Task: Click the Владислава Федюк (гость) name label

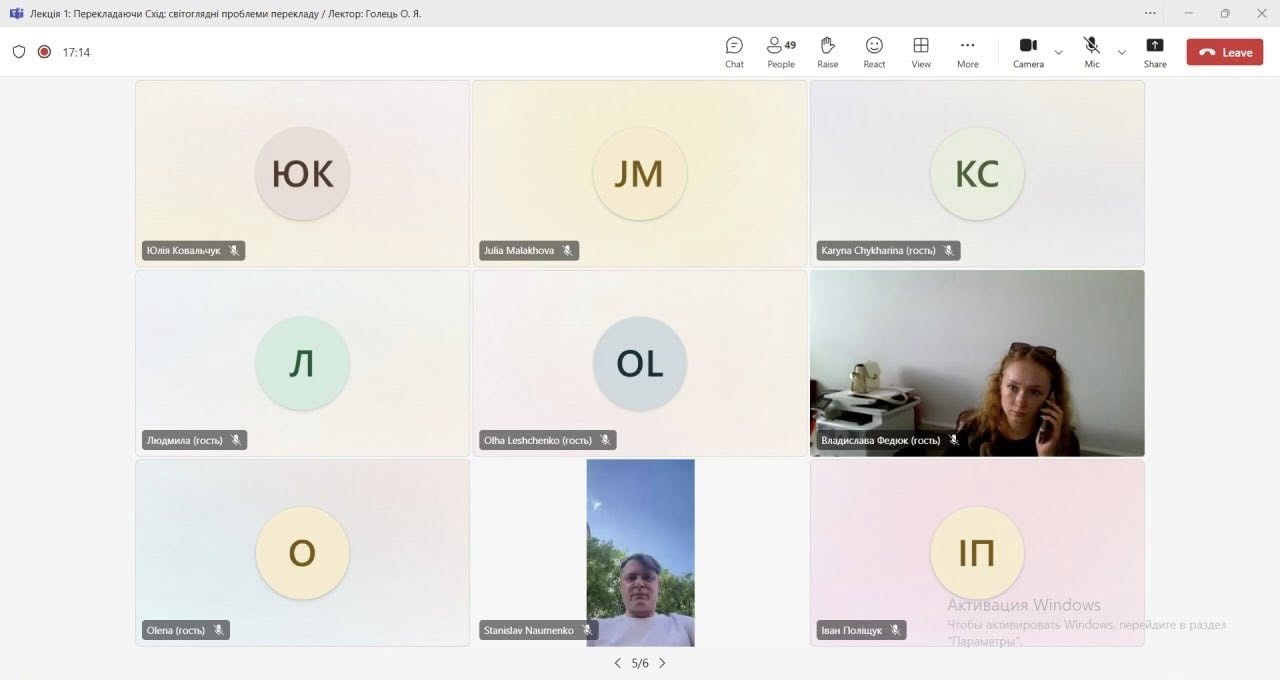Action: 881,440
